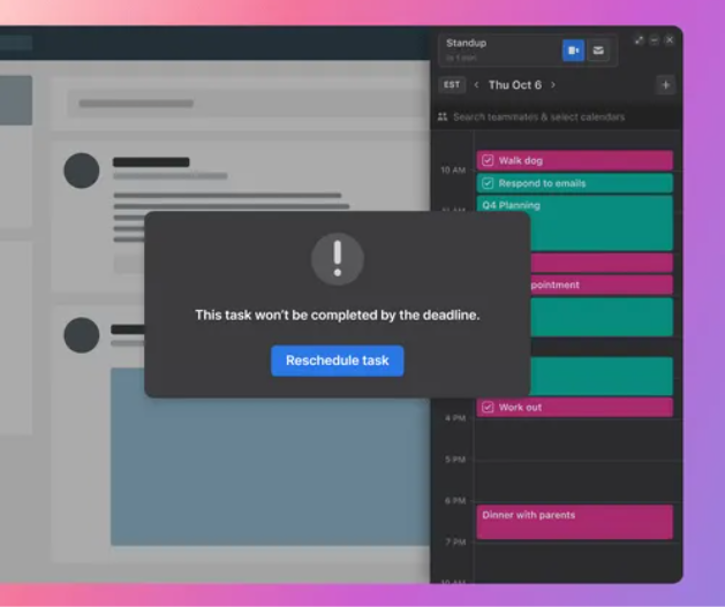The width and height of the screenshot is (725, 607).
Task: Toggle the Respond to emails checkbox
Action: coord(488,183)
